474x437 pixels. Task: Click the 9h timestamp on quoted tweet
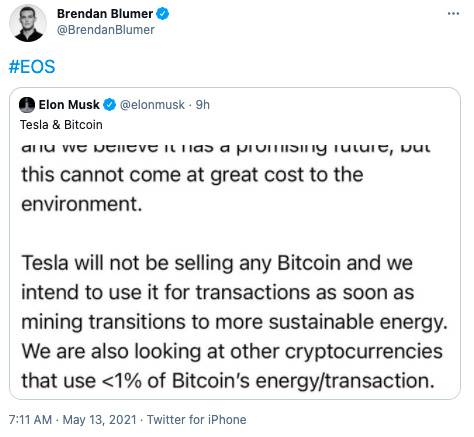coord(203,105)
